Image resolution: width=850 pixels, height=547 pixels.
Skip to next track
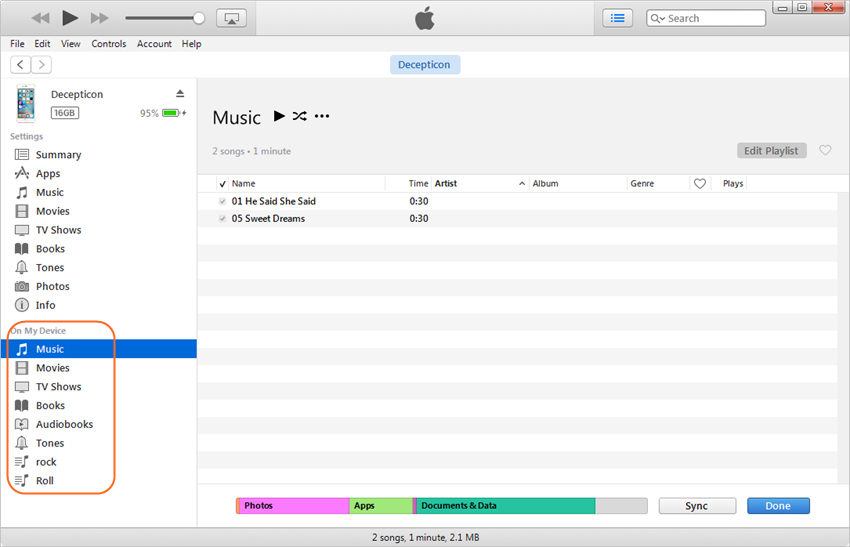pyautogui.click(x=99, y=18)
